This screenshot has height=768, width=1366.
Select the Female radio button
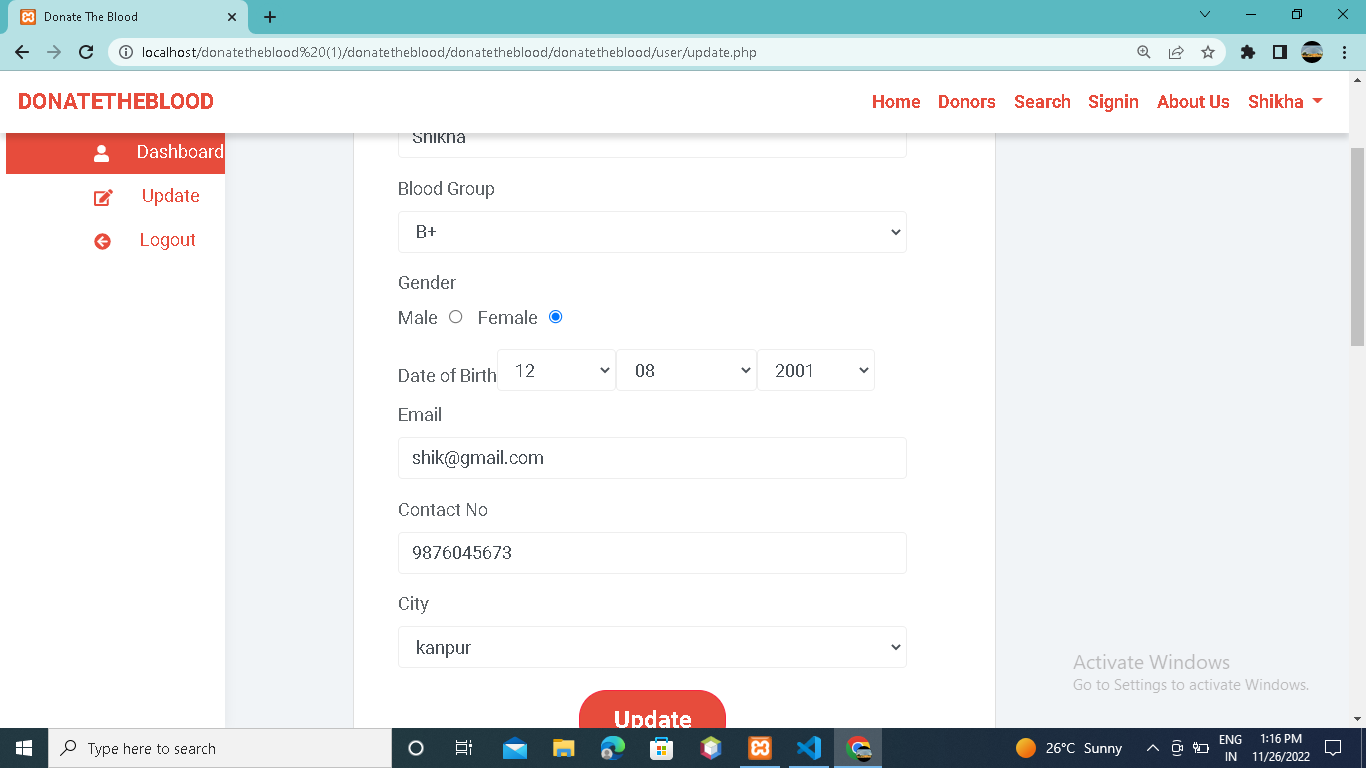tap(555, 317)
